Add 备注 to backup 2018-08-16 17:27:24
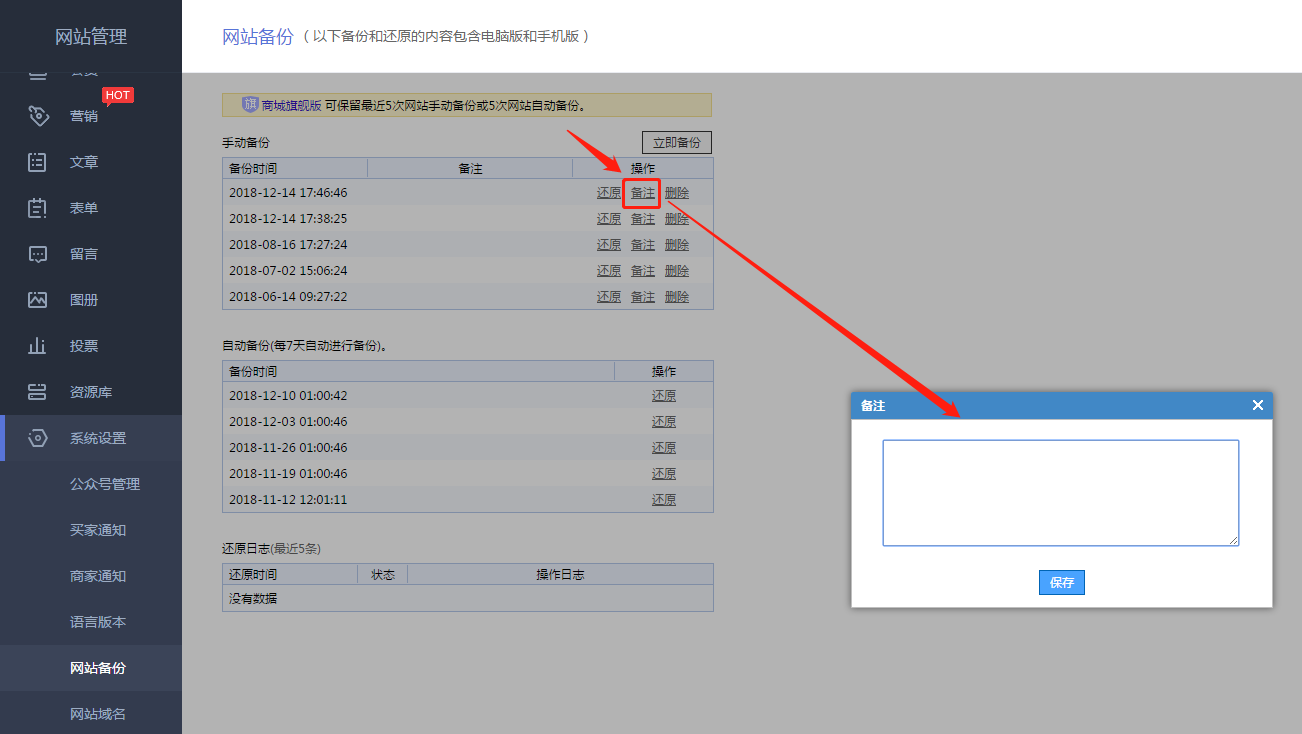This screenshot has width=1302, height=734. tap(643, 245)
